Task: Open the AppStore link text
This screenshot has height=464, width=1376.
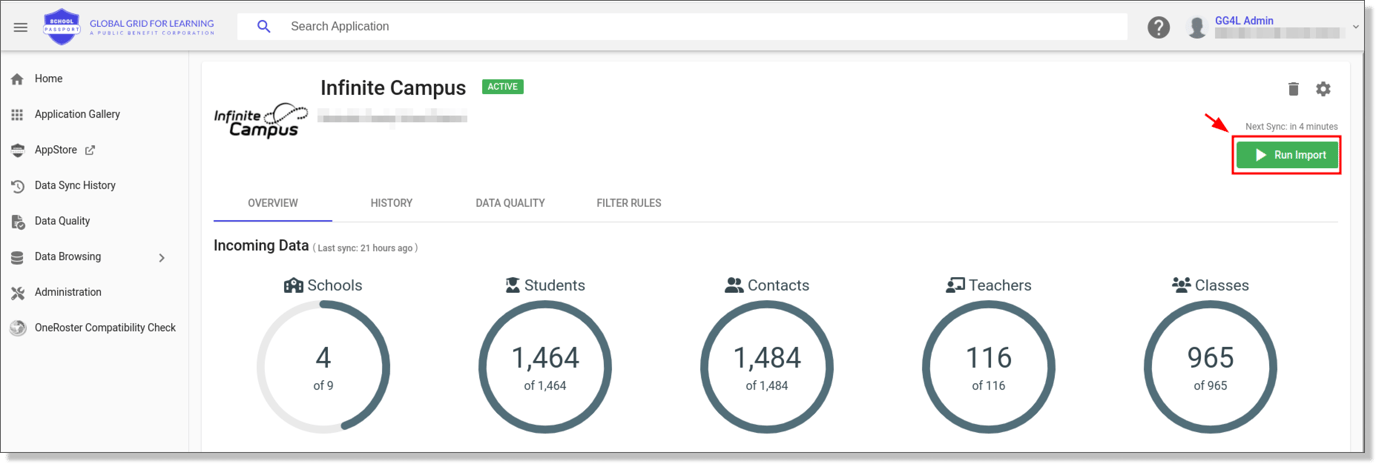Action: pyautogui.click(x=55, y=150)
